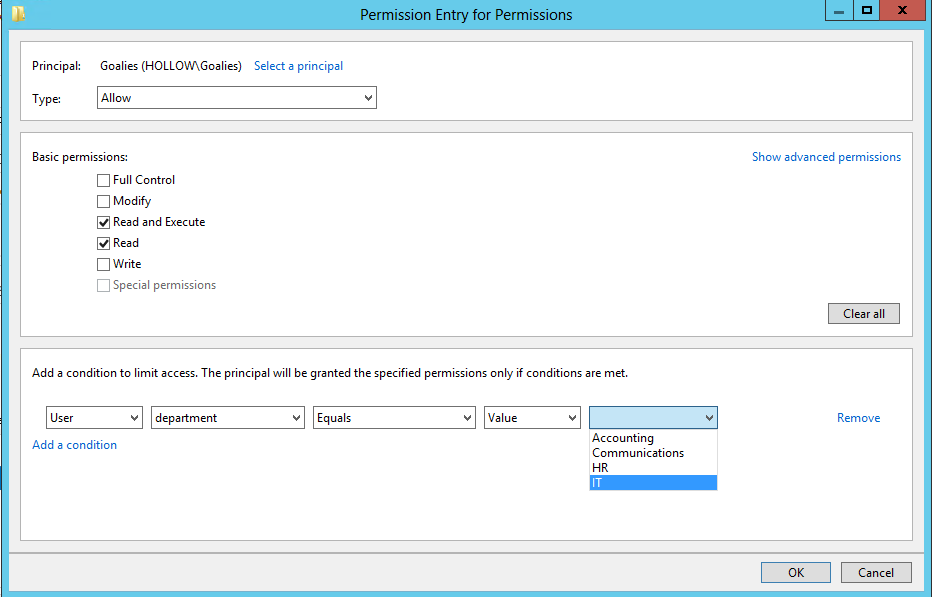The image size is (932, 597).
Task: Click Select a principal link
Action: coord(298,66)
